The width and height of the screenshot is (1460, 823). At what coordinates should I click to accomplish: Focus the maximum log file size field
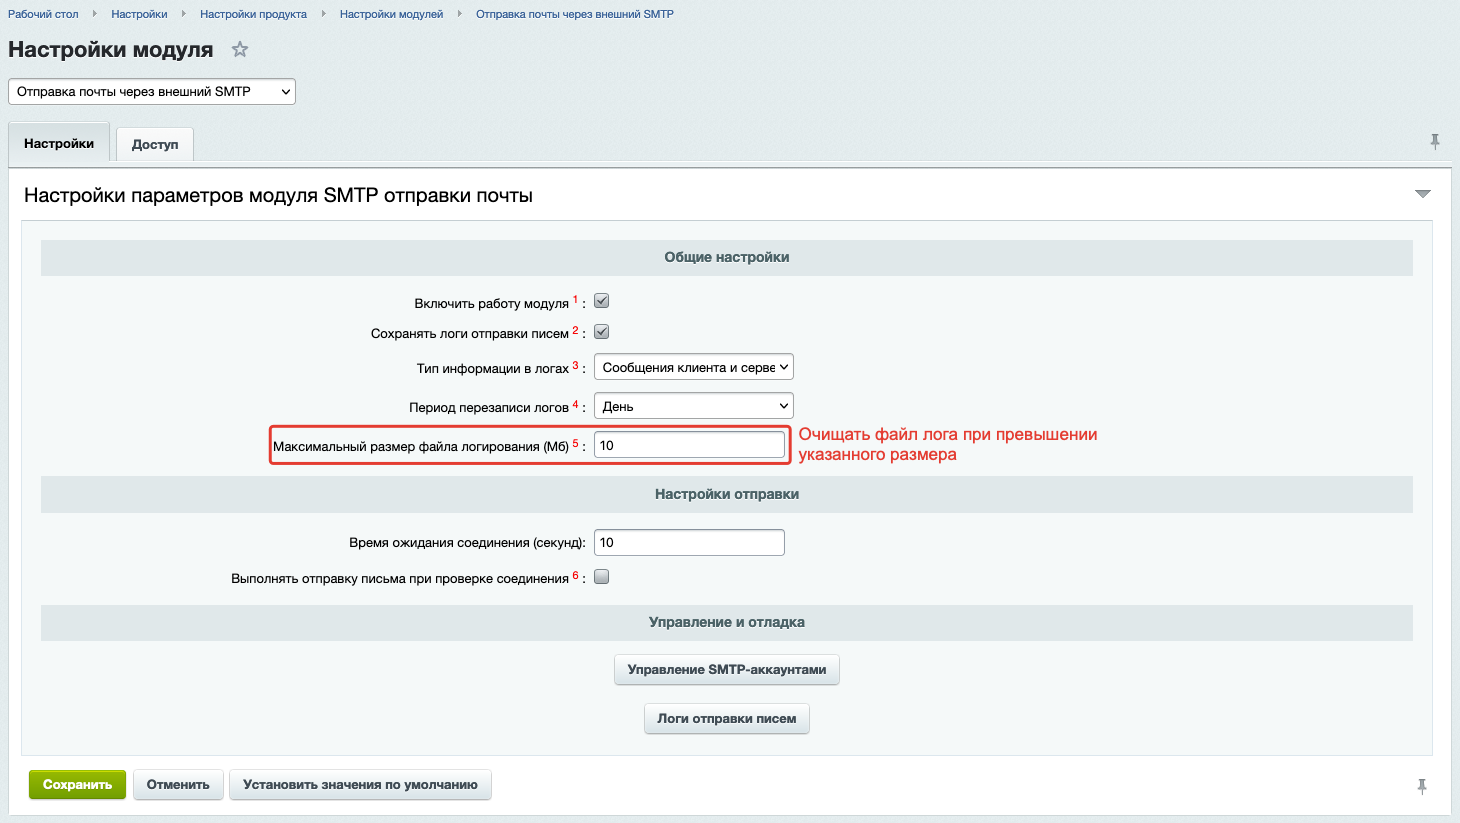pos(689,446)
